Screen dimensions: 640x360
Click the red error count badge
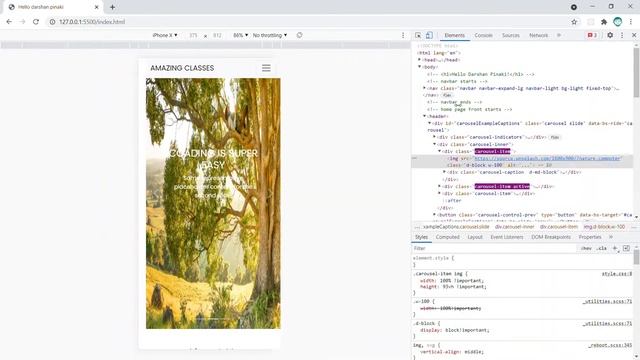(592, 36)
